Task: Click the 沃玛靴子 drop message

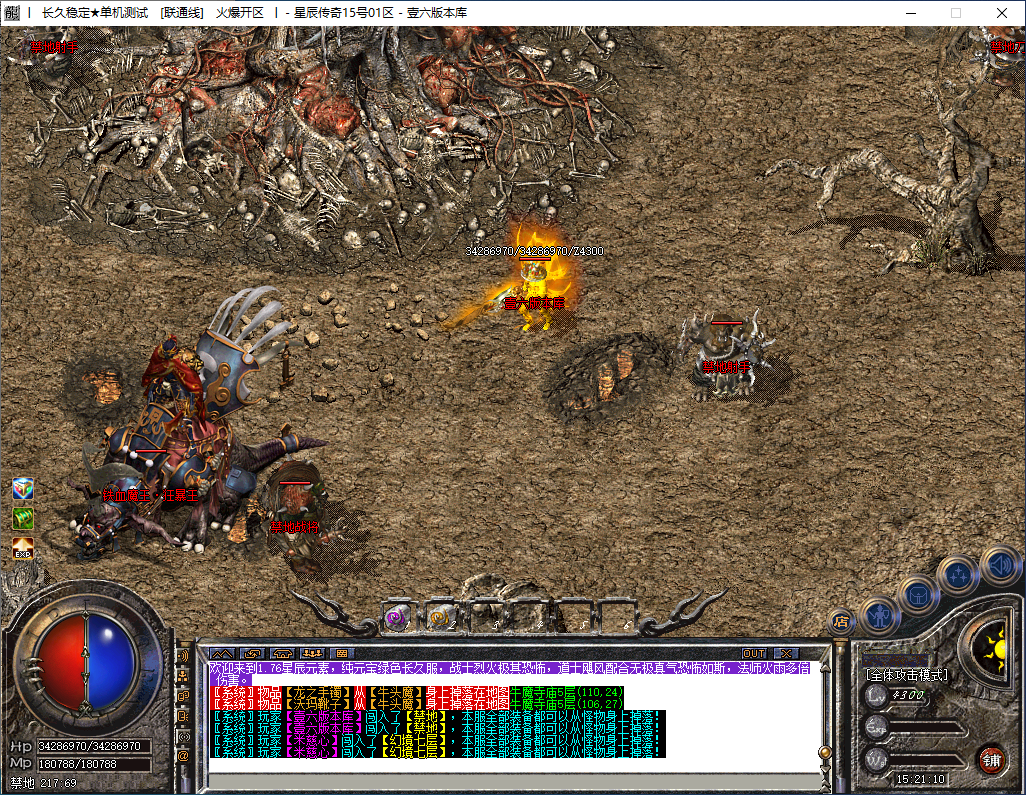Action: 417,704
